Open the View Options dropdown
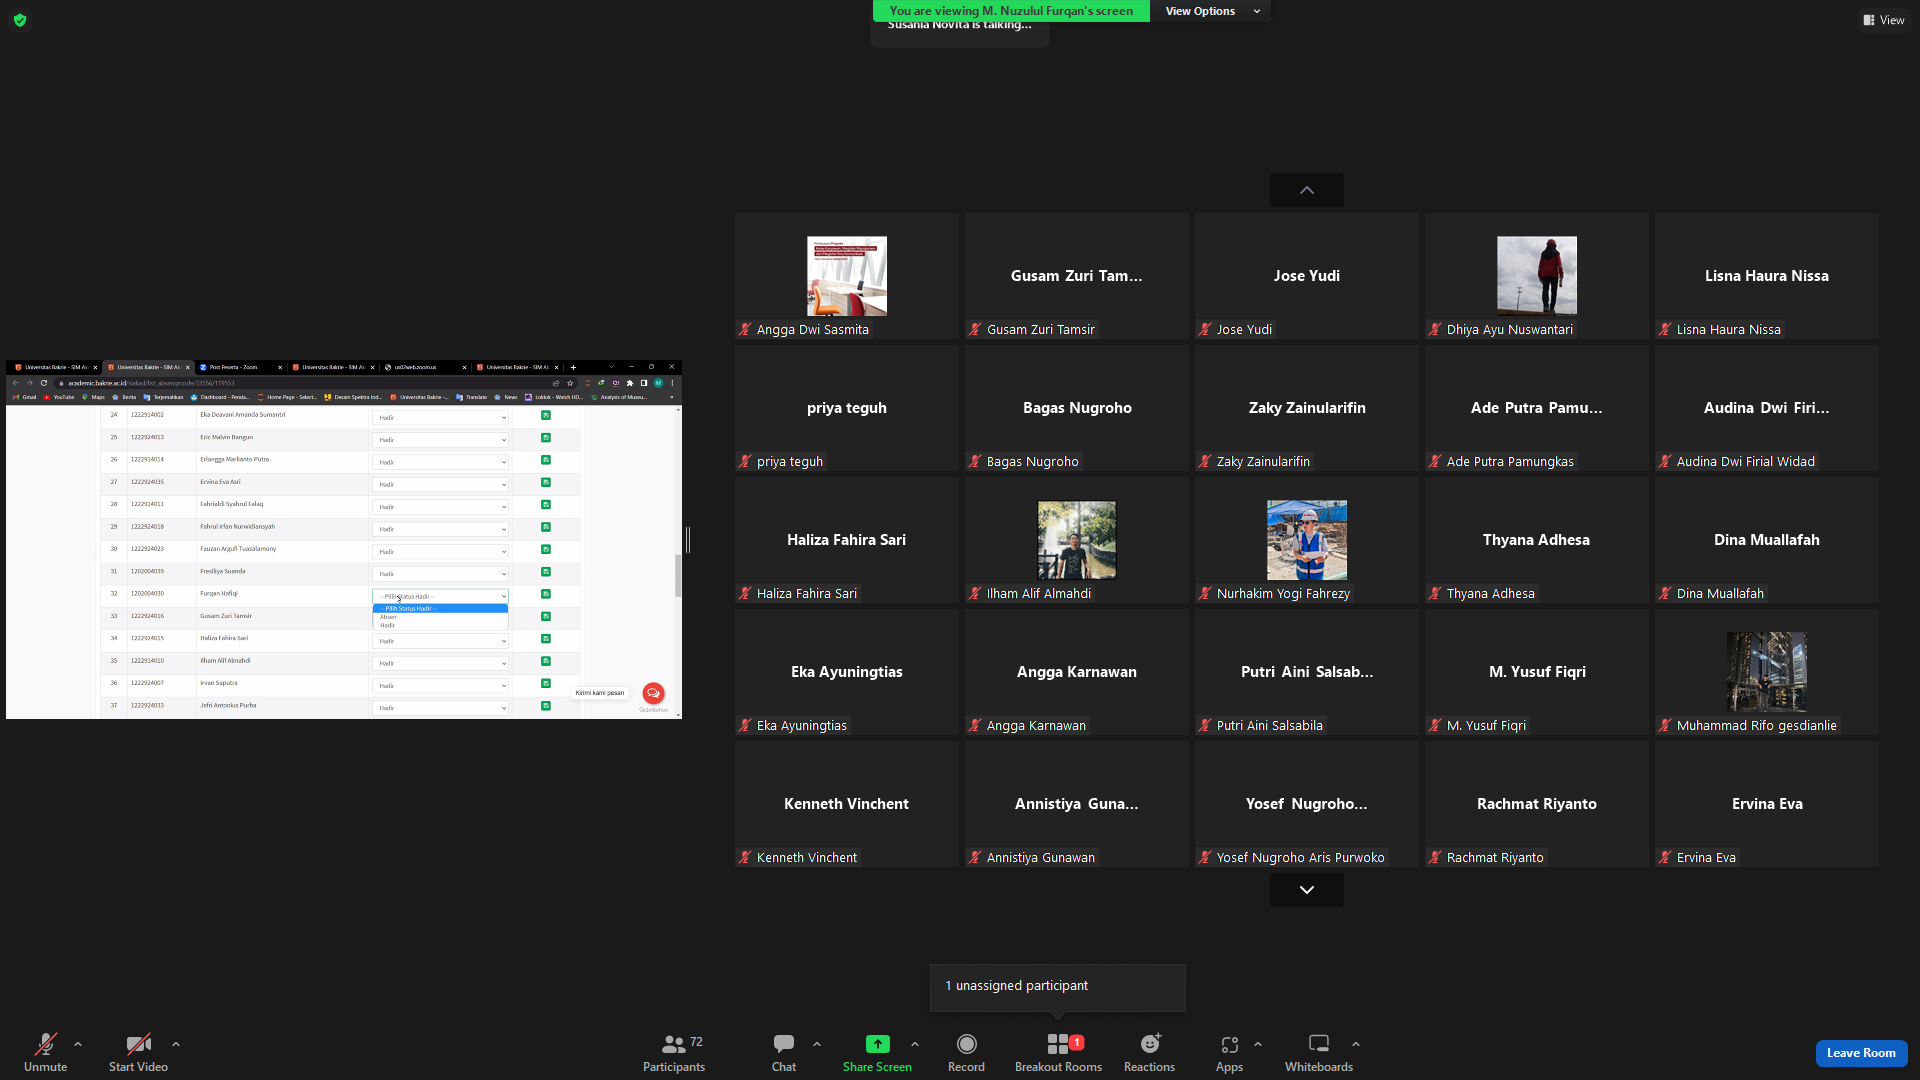 pos(1211,11)
